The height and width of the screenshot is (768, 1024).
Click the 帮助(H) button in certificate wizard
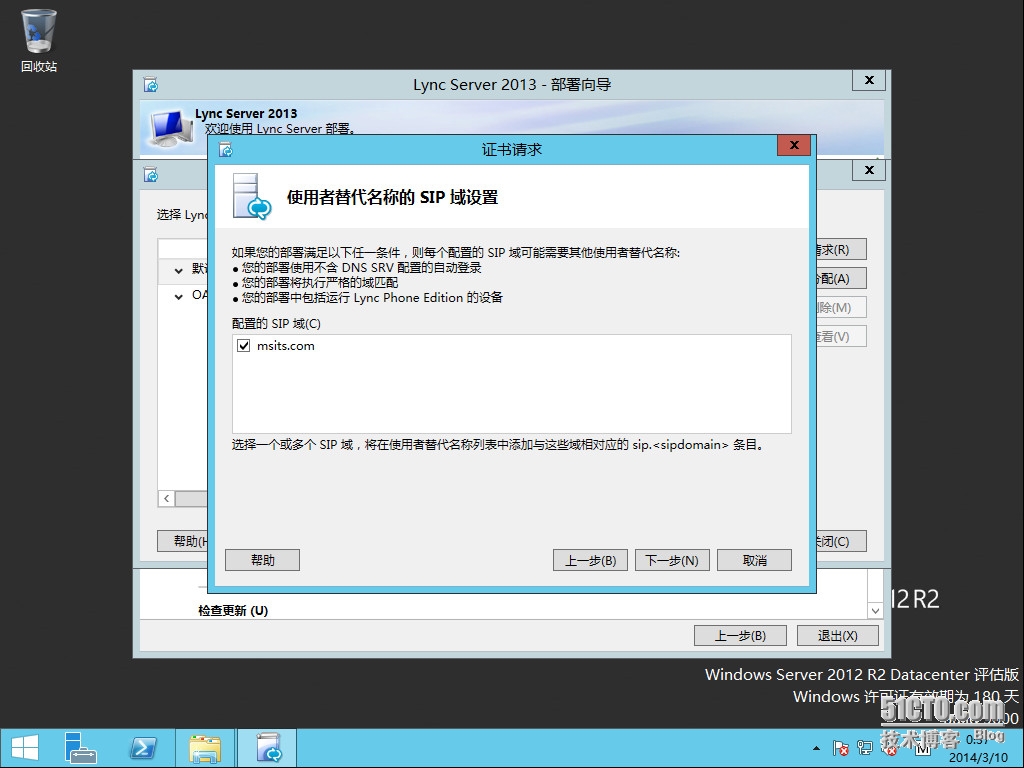tap(183, 541)
